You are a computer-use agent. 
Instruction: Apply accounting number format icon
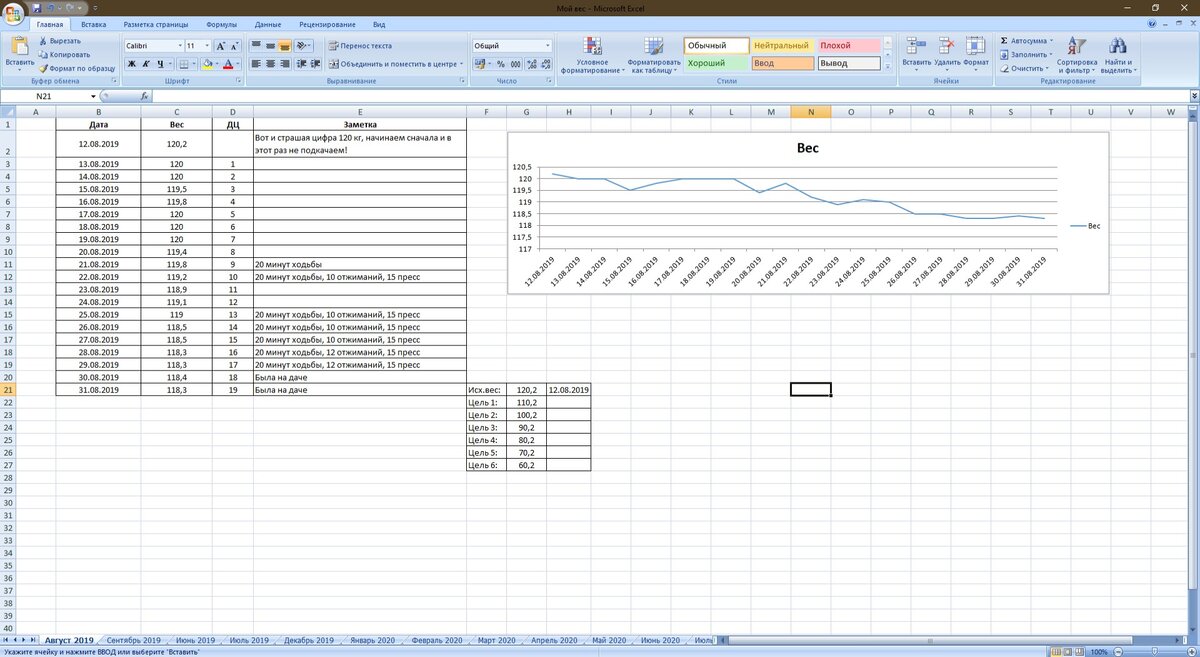pyautogui.click(x=480, y=64)
